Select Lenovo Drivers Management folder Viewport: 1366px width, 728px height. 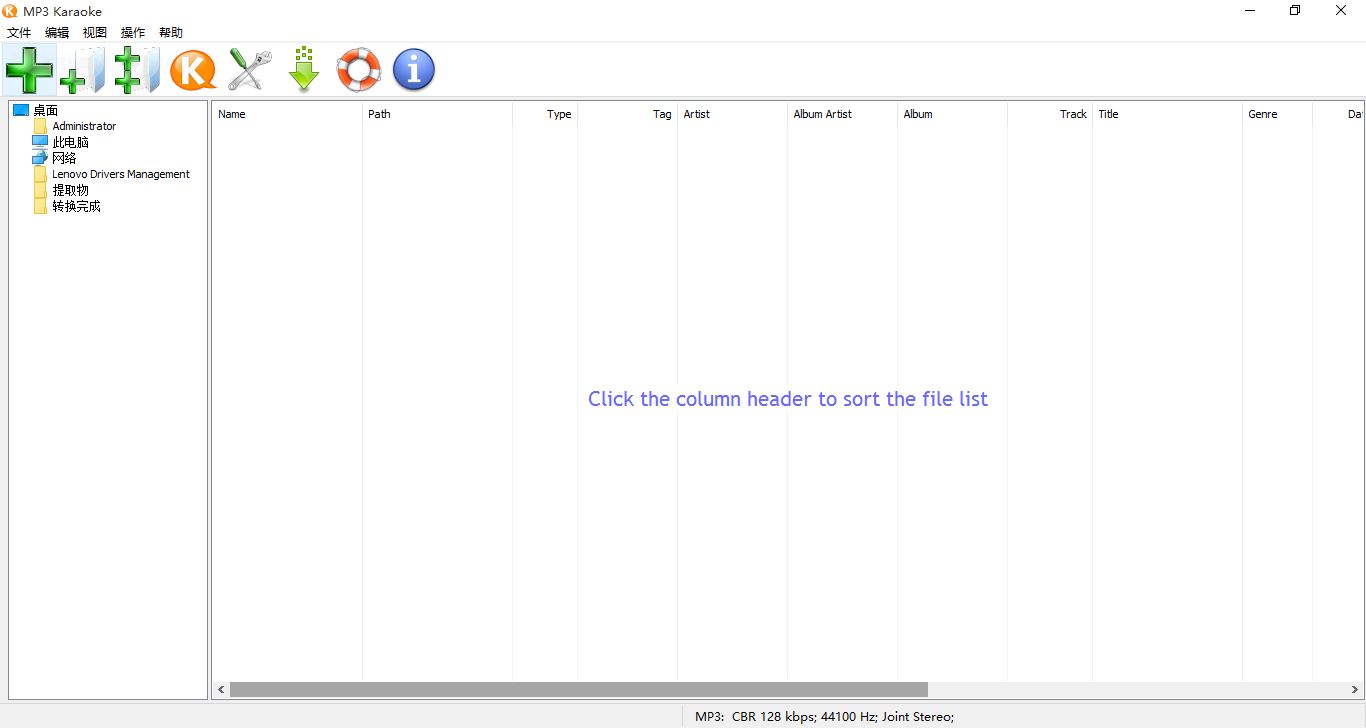click(x=121, y=174)
